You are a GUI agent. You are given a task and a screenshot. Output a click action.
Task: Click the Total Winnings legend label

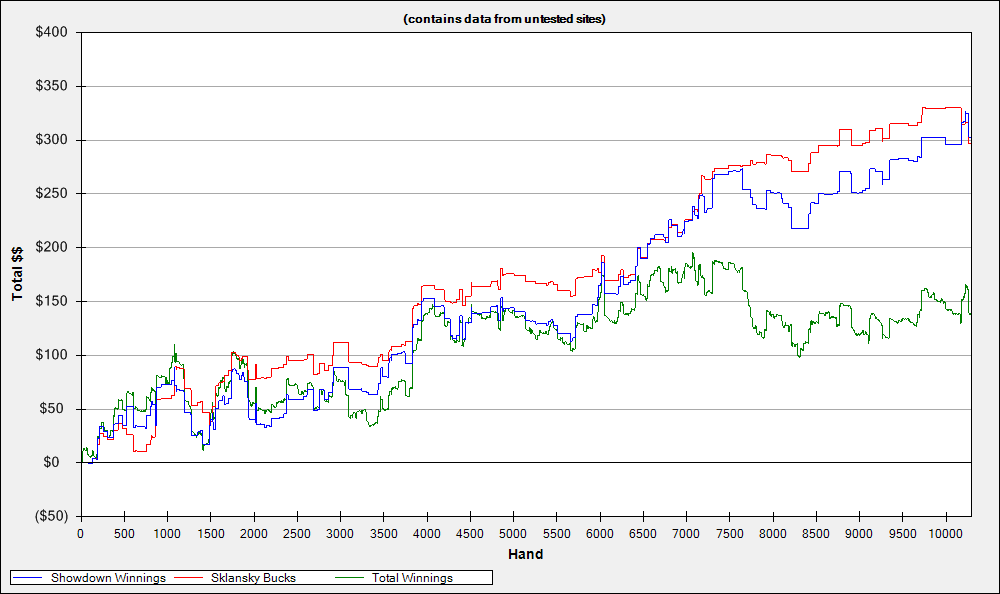[x=412, y=578]
